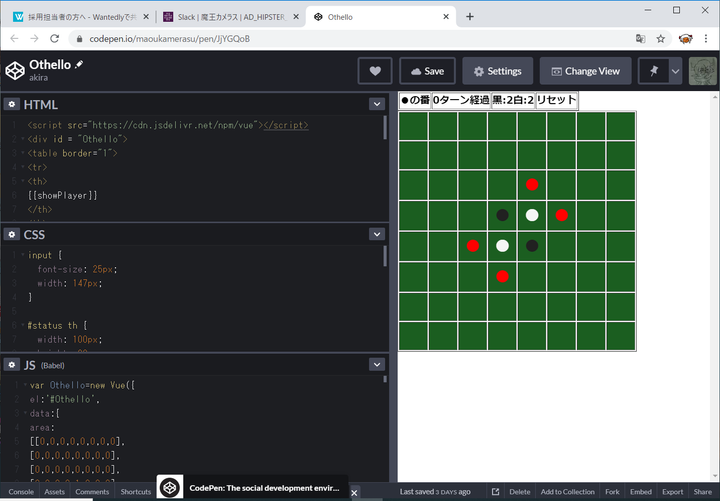Pin this pen with the pin icon

coord(653,71)
